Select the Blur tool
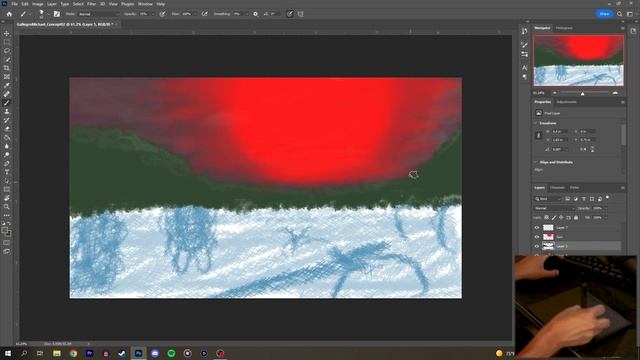 [x=7, y=146]
